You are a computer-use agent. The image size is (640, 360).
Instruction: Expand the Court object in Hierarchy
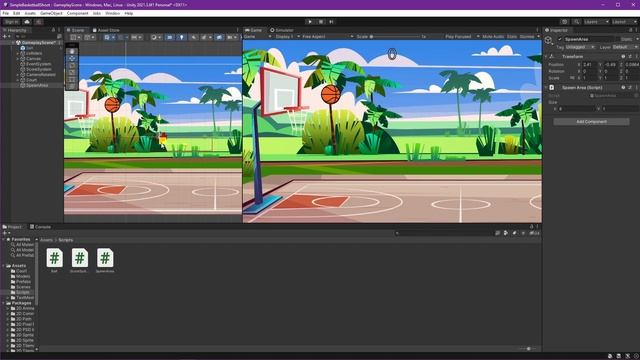[17, 80]
